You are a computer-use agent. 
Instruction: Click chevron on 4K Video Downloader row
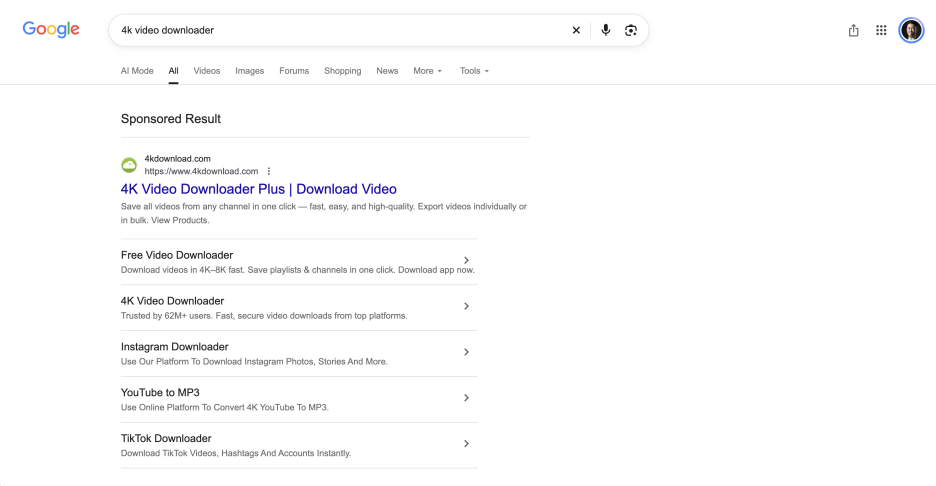pos(466,306)
